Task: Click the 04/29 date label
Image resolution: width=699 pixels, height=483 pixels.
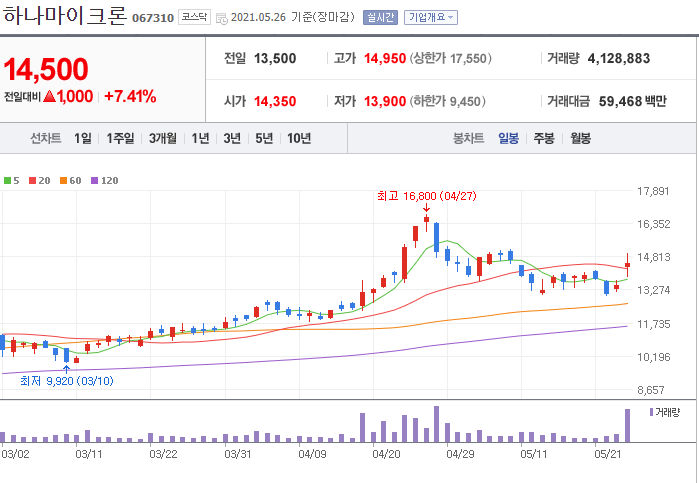Action: tap(461, 454)
